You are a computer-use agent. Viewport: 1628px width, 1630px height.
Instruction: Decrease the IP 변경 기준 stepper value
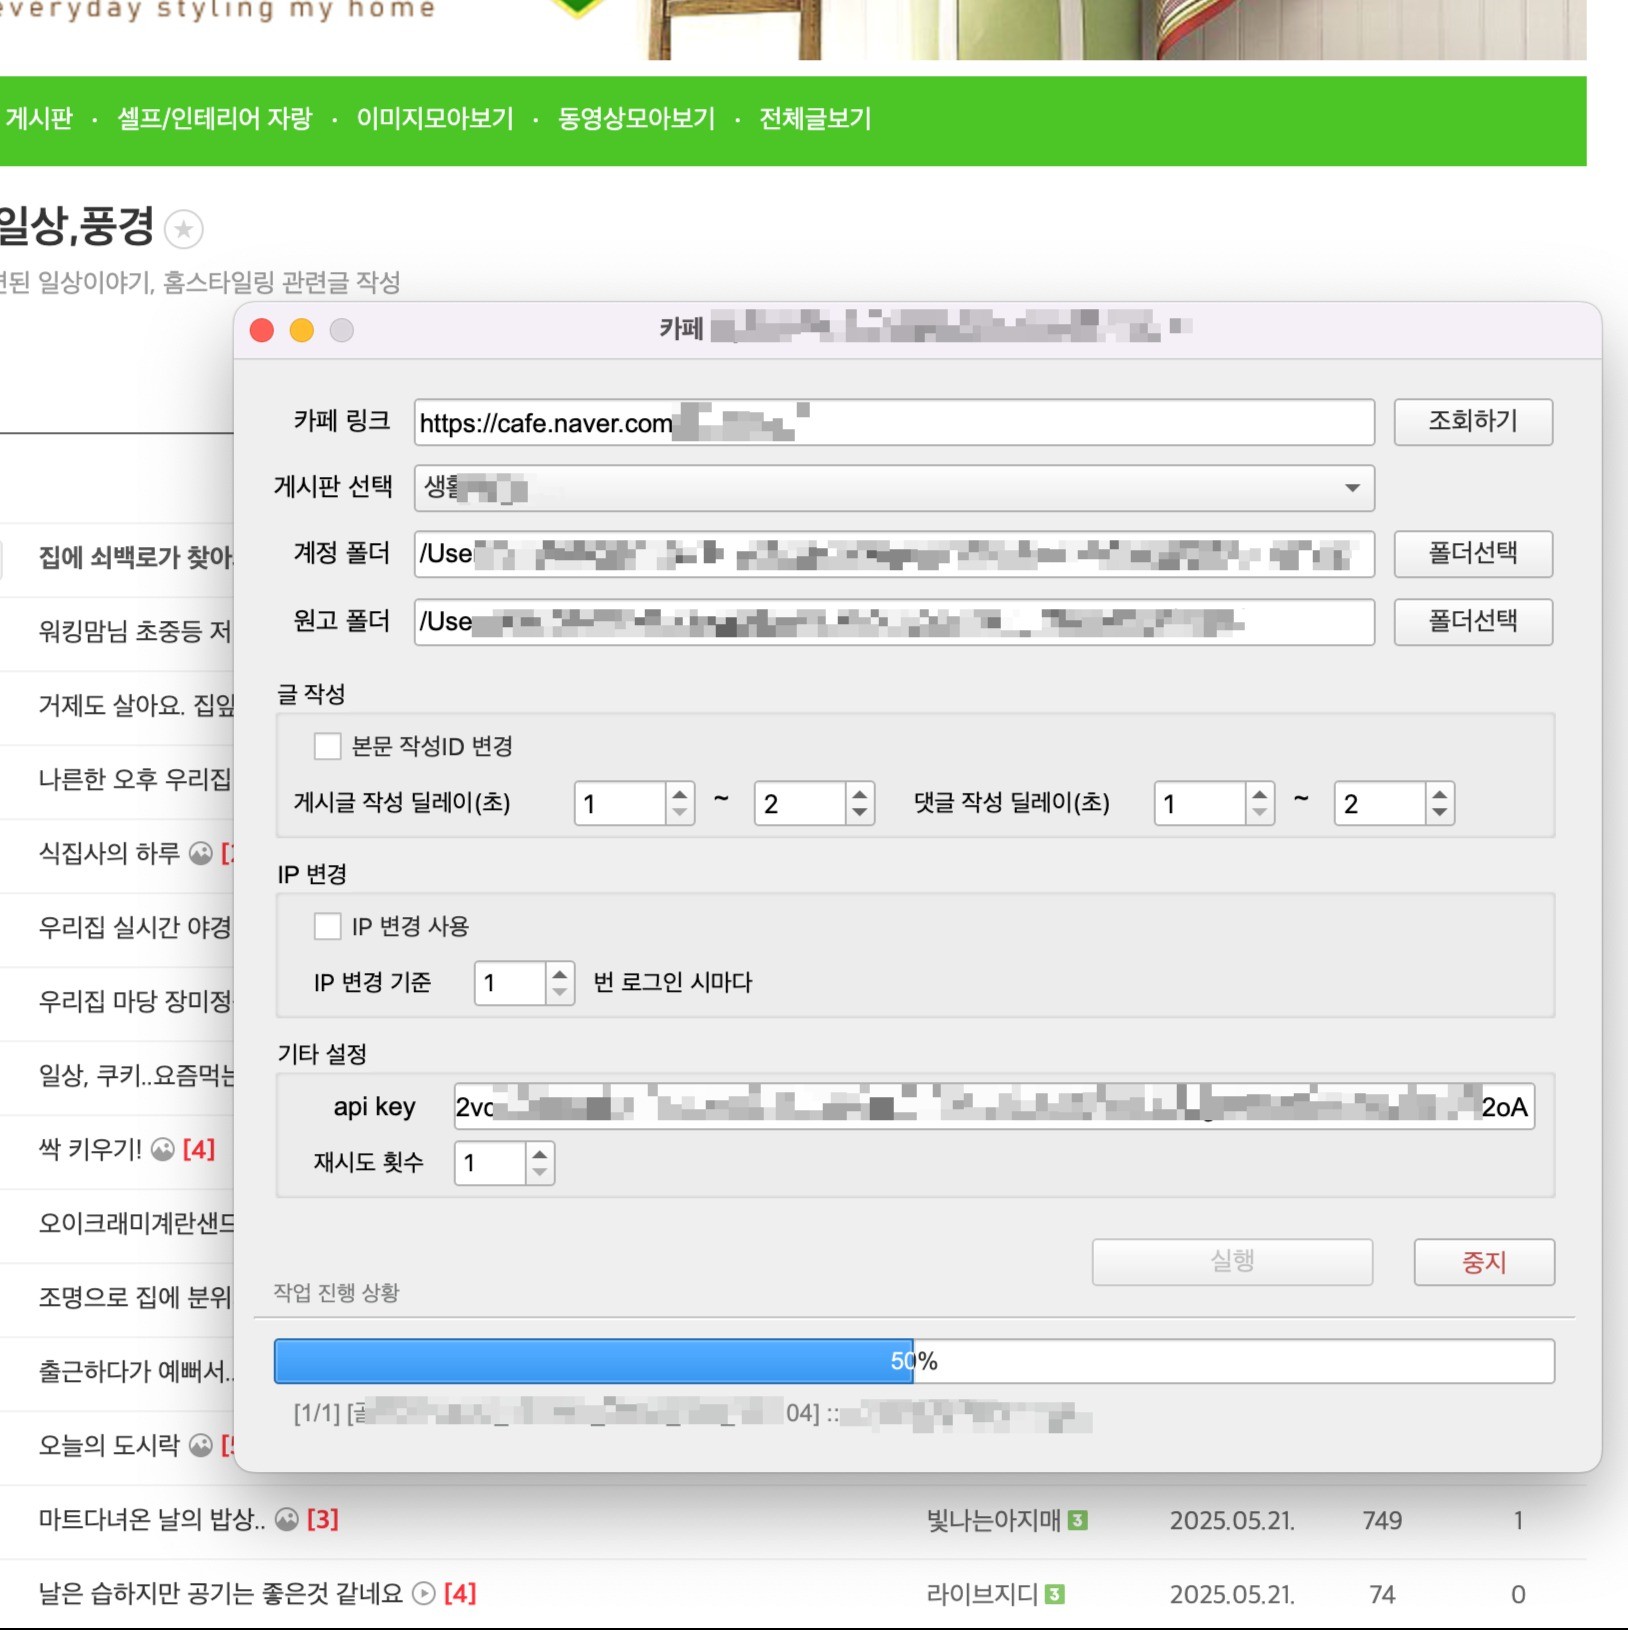coord(560,992)
